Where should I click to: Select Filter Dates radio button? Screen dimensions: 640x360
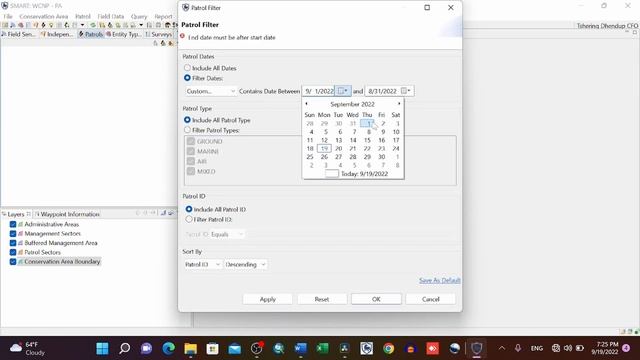187,78
